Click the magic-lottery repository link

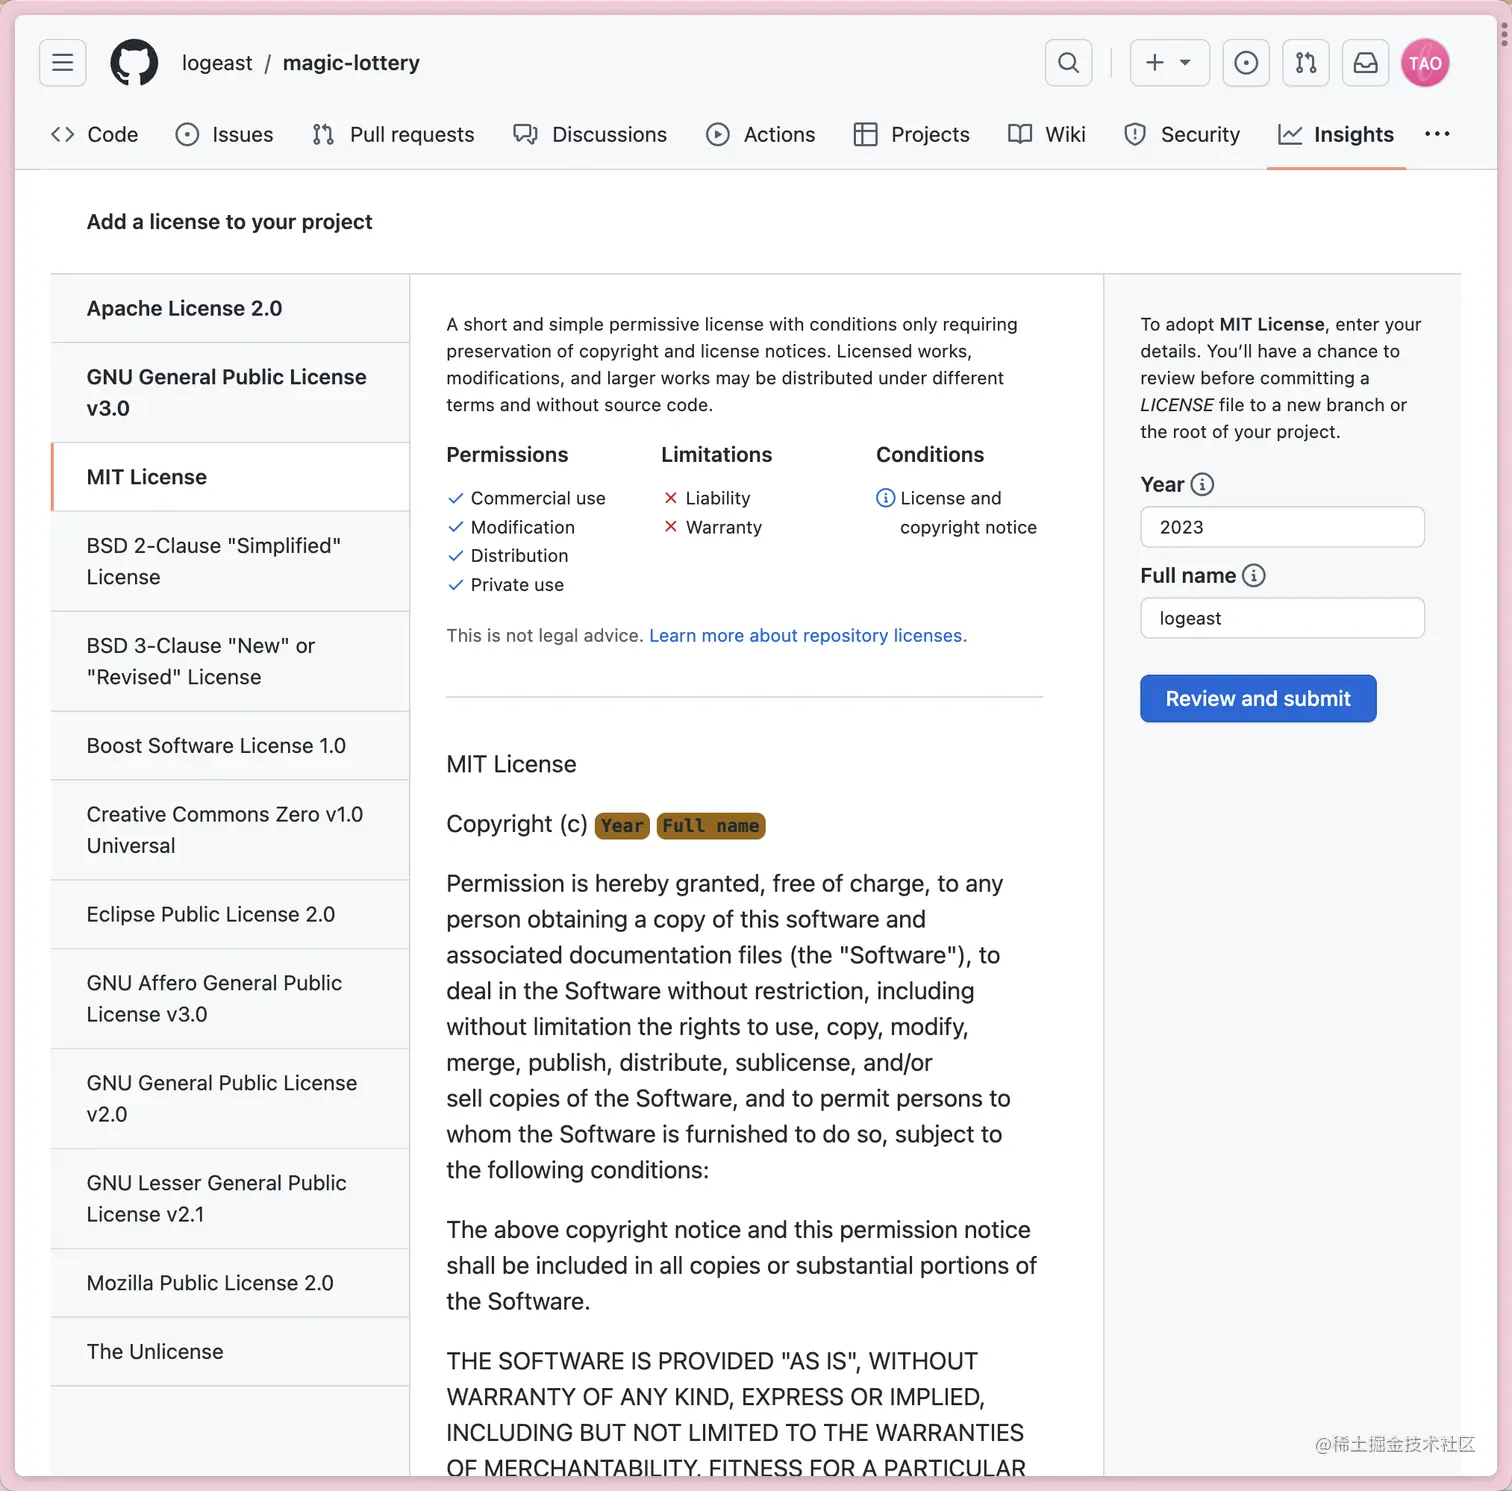point(351,63)
